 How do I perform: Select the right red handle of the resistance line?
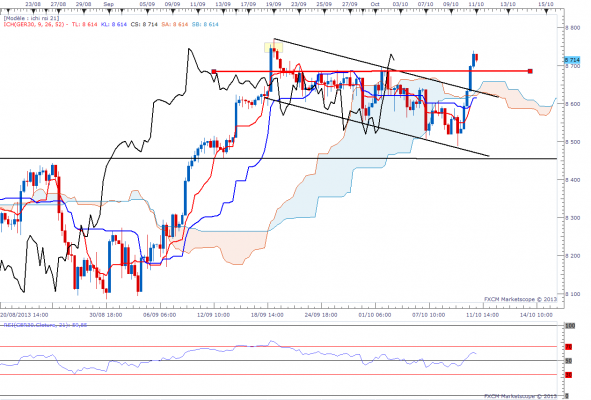pos(530,71)
